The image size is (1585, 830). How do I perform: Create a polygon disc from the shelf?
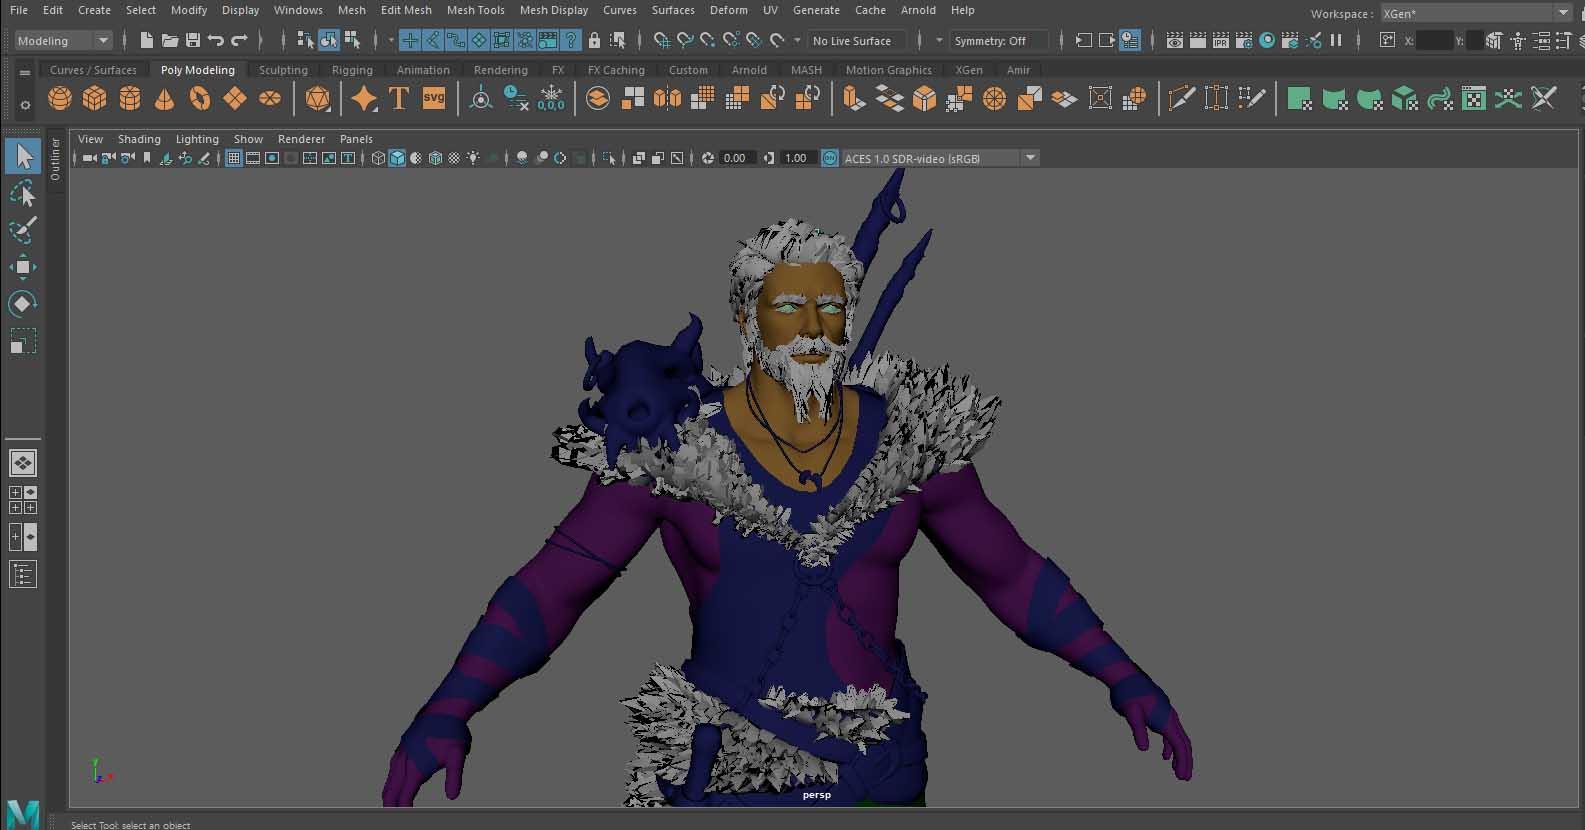point(270,98)
